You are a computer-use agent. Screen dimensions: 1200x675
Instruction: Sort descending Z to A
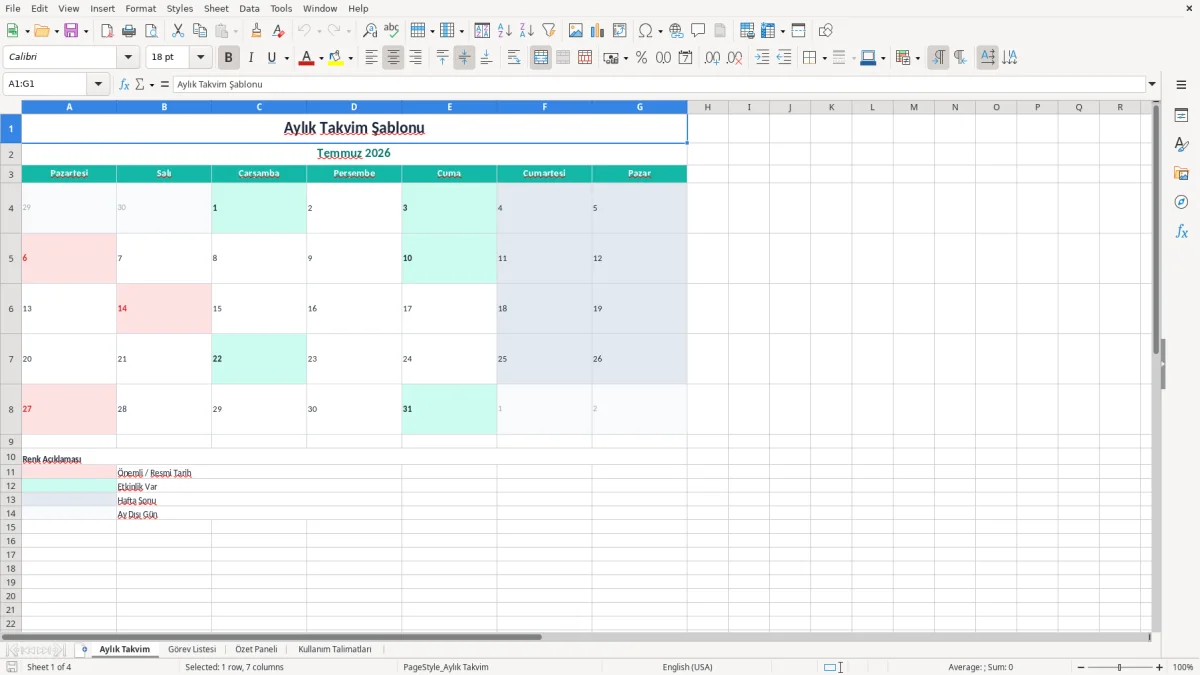(x=527, y=31)
